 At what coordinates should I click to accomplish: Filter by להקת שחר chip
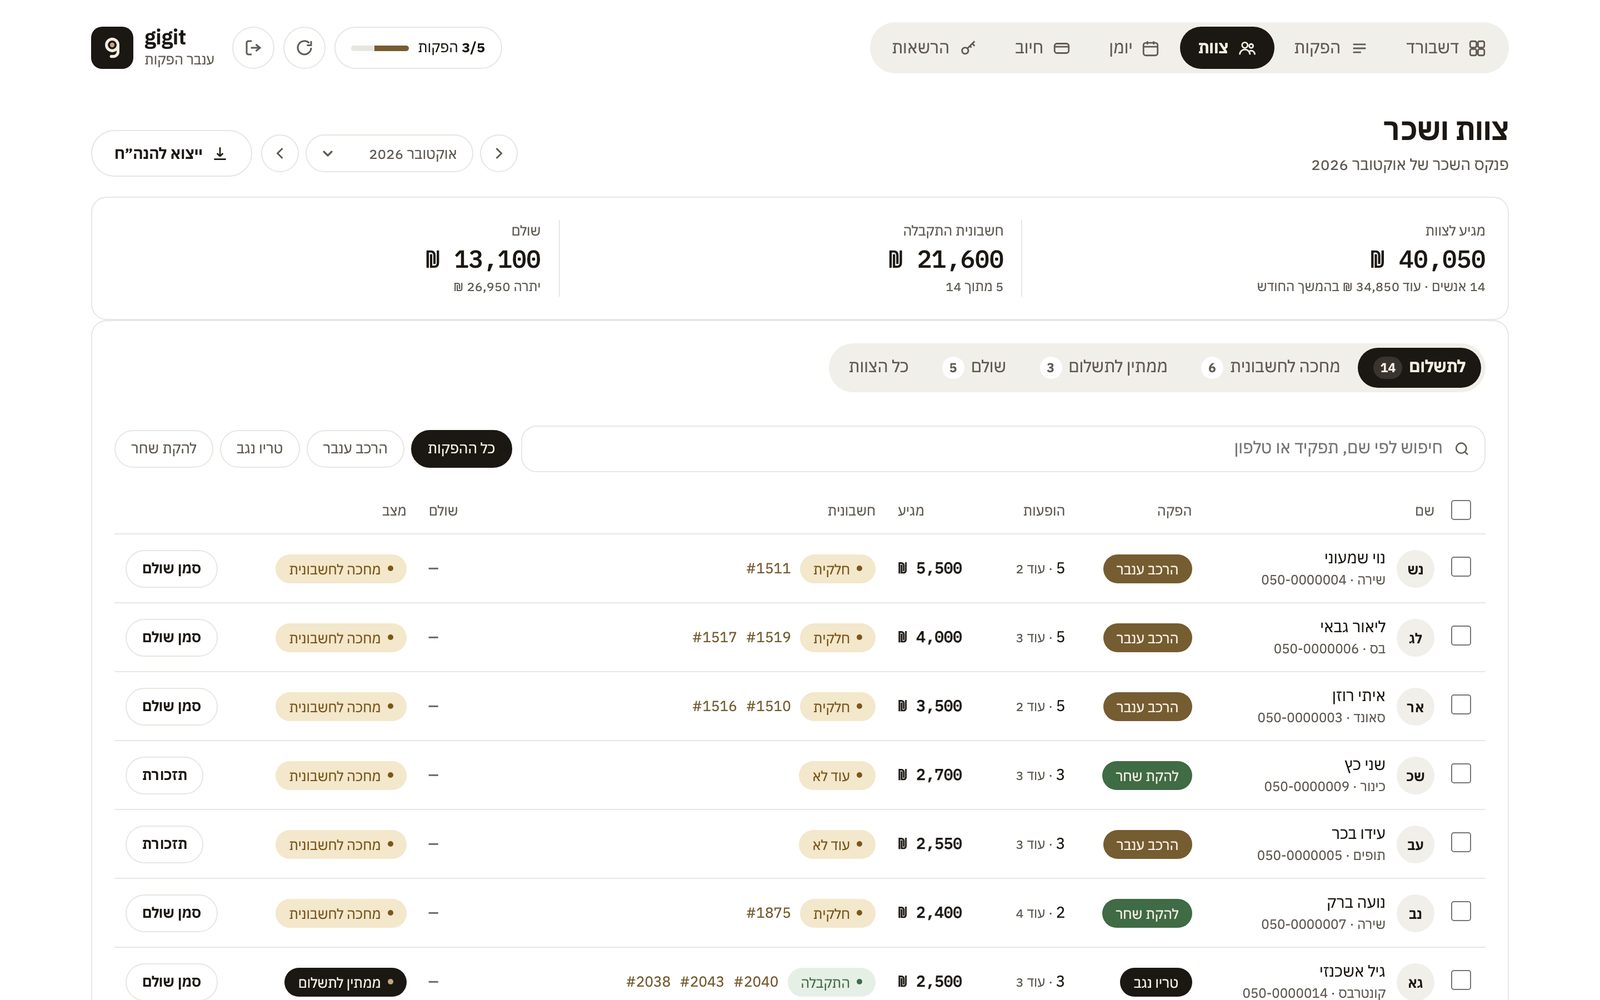pyautogui.click(x=164, y=449)
